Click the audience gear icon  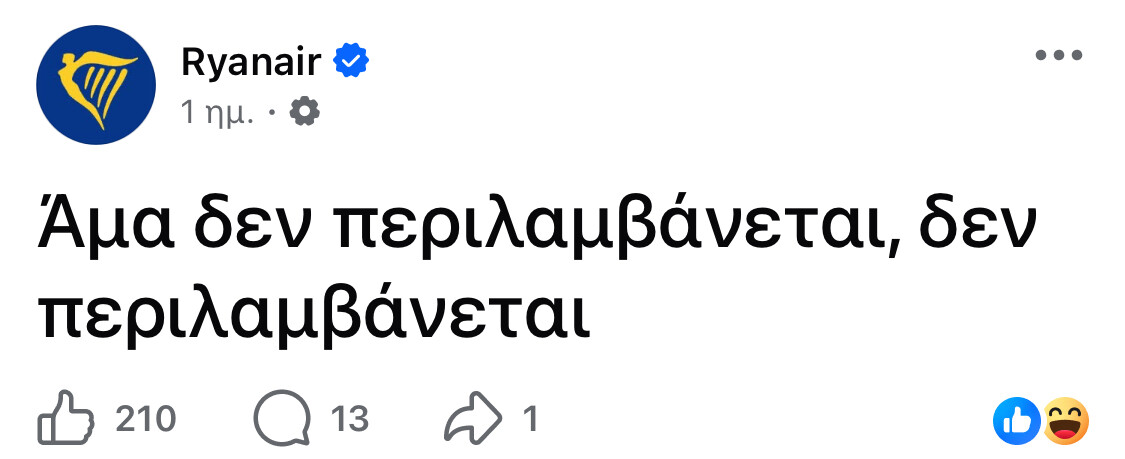[304, 113]
